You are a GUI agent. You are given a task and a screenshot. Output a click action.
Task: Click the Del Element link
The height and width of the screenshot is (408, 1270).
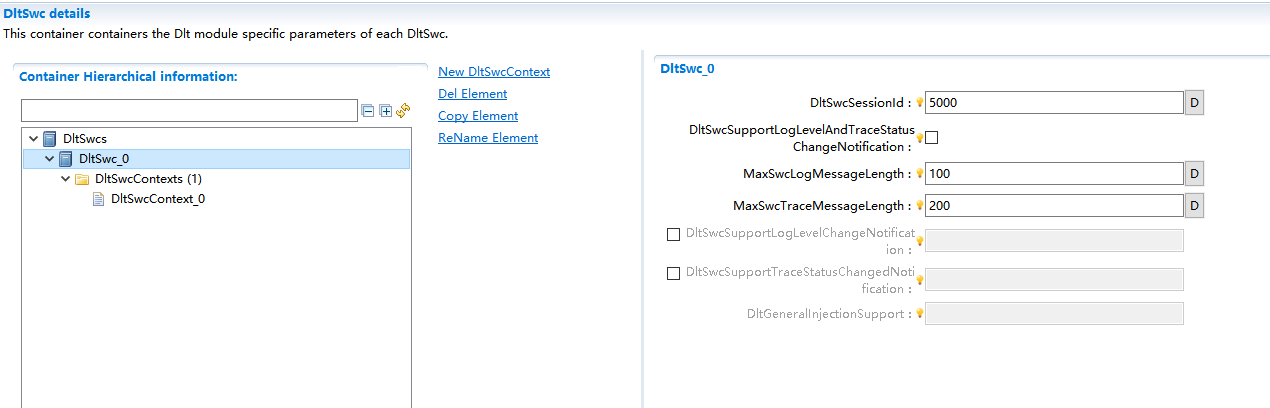click(x=472, y=94)
